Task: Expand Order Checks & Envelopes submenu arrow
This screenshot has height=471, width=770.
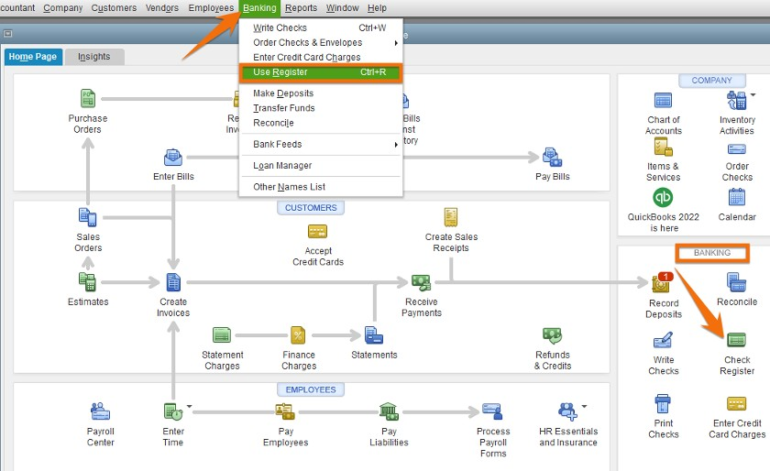Action: click(396, 43)
